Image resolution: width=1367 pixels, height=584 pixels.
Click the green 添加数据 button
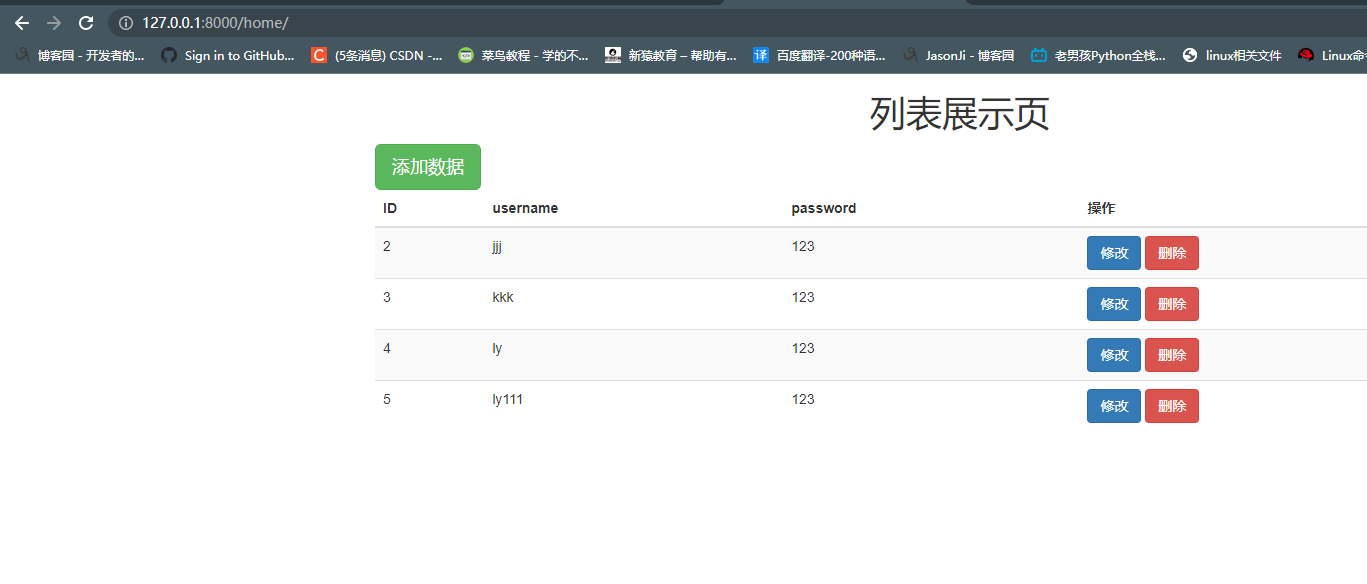click(428, 167)
